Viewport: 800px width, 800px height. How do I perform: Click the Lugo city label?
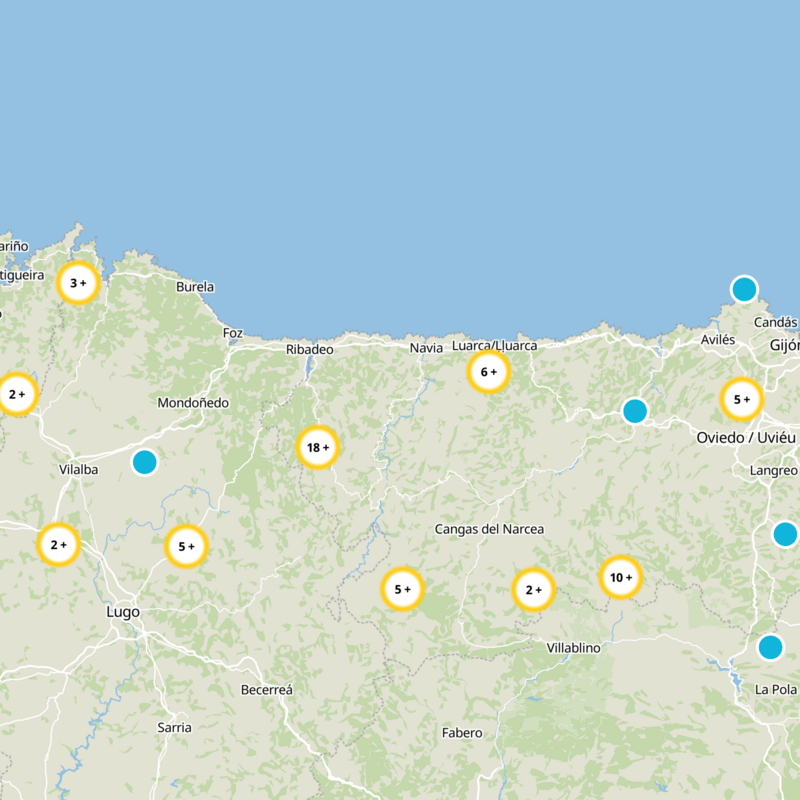[123, 612]
